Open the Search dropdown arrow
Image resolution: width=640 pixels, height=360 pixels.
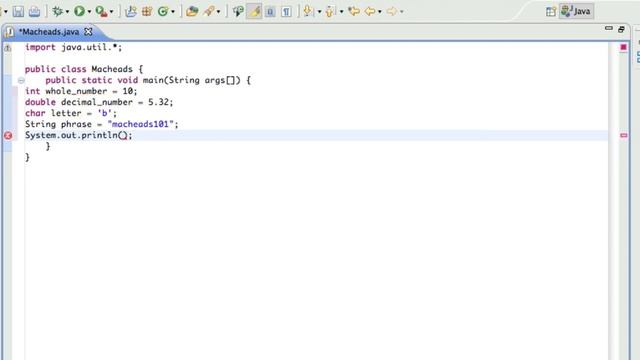218,12
